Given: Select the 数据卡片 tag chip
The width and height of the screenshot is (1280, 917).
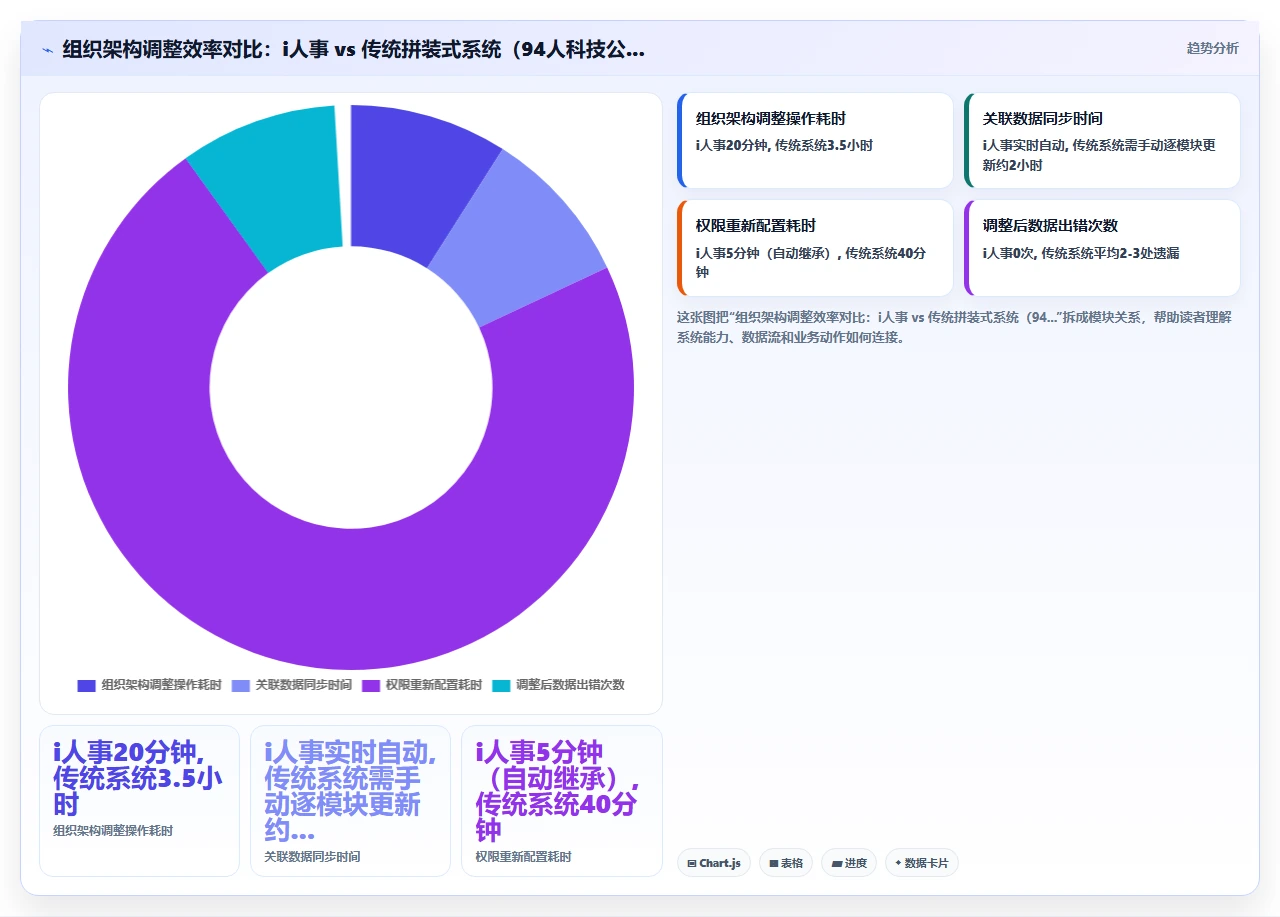Looking at the screenshot, I should (922, 863).
